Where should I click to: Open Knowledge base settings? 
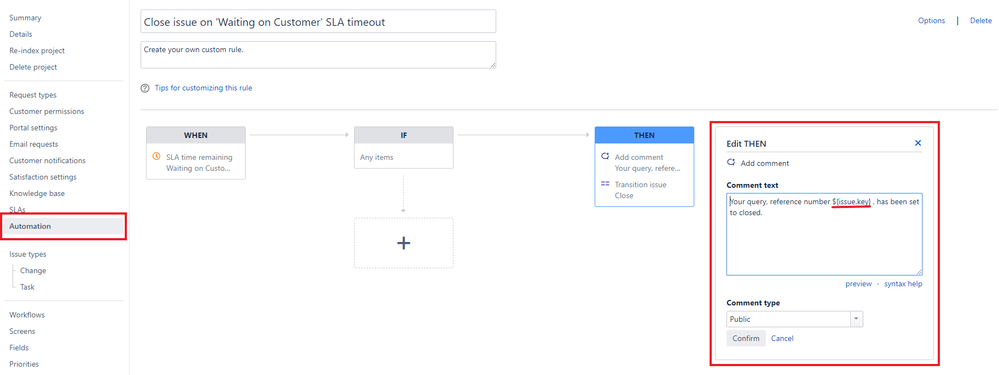click(37, 194)
